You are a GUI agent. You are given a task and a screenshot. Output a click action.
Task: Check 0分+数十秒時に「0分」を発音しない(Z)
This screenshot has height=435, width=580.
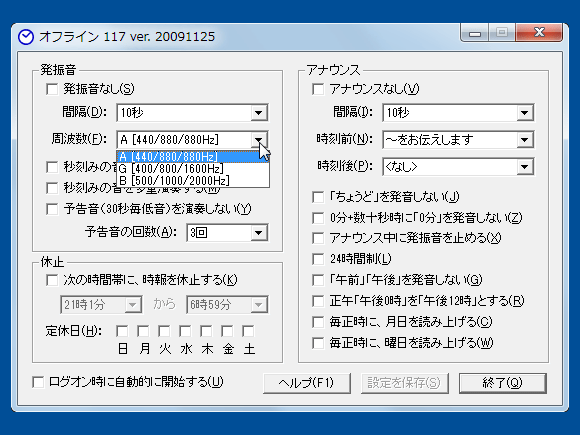click(x=318, y=218)
